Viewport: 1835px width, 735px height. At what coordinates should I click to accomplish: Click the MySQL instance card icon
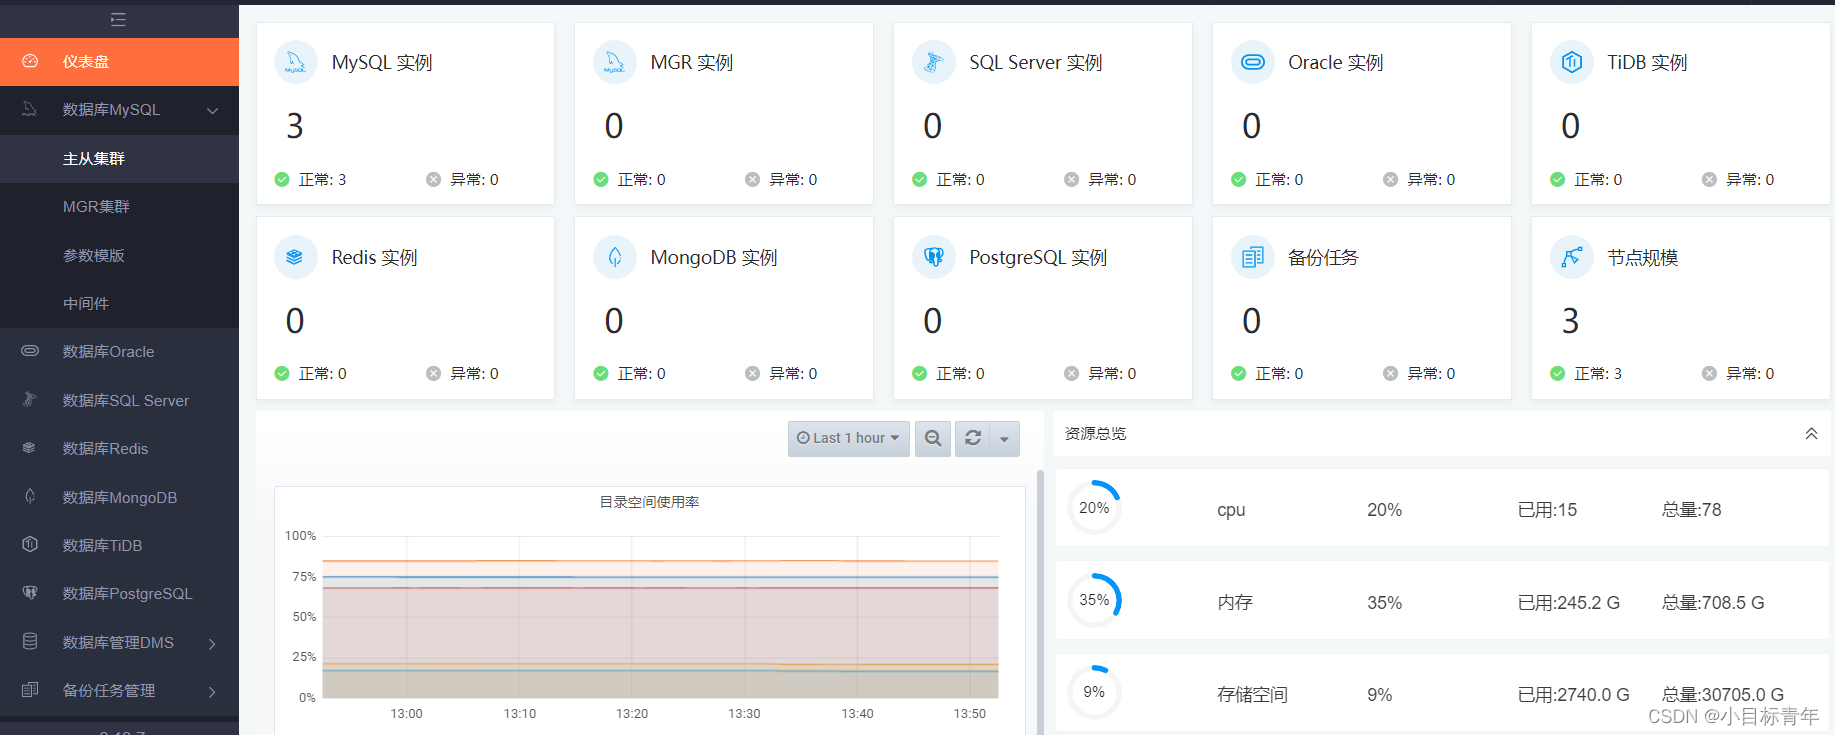pyautogui.click(x=295, y=62)
